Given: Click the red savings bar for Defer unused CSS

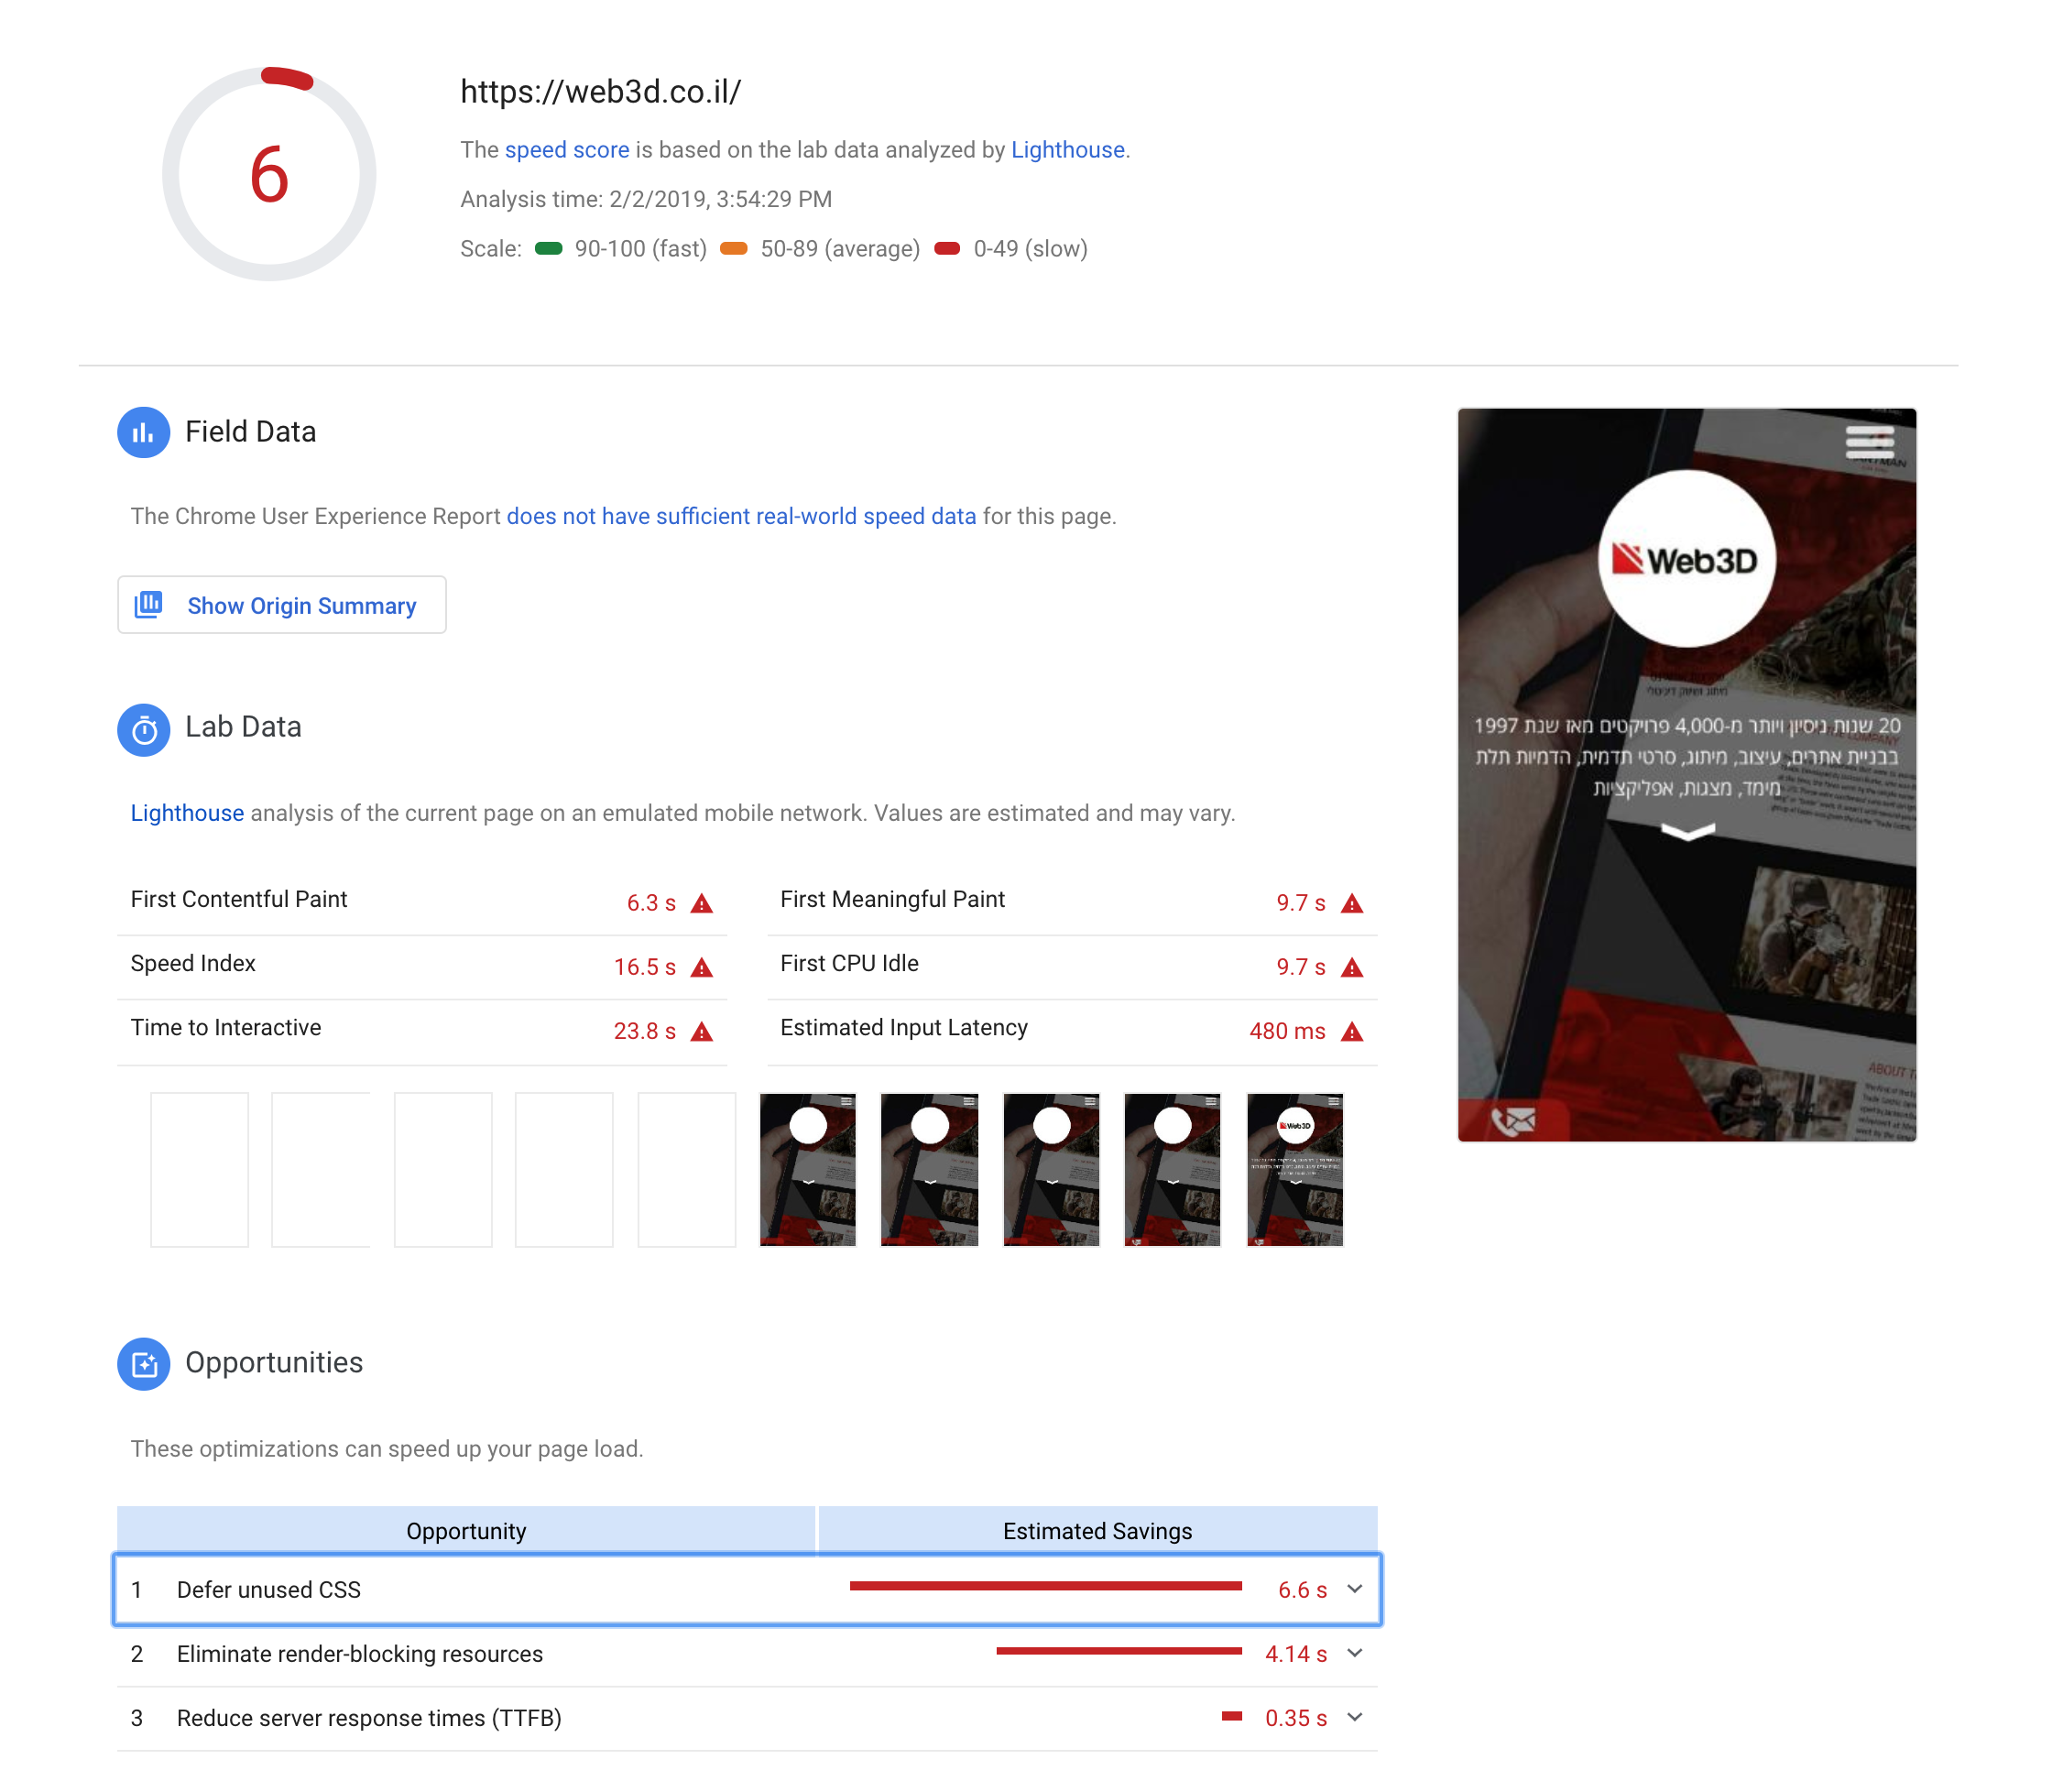Looking at the screenshot, I should pyautogui.click(x=1045, y=1587).
